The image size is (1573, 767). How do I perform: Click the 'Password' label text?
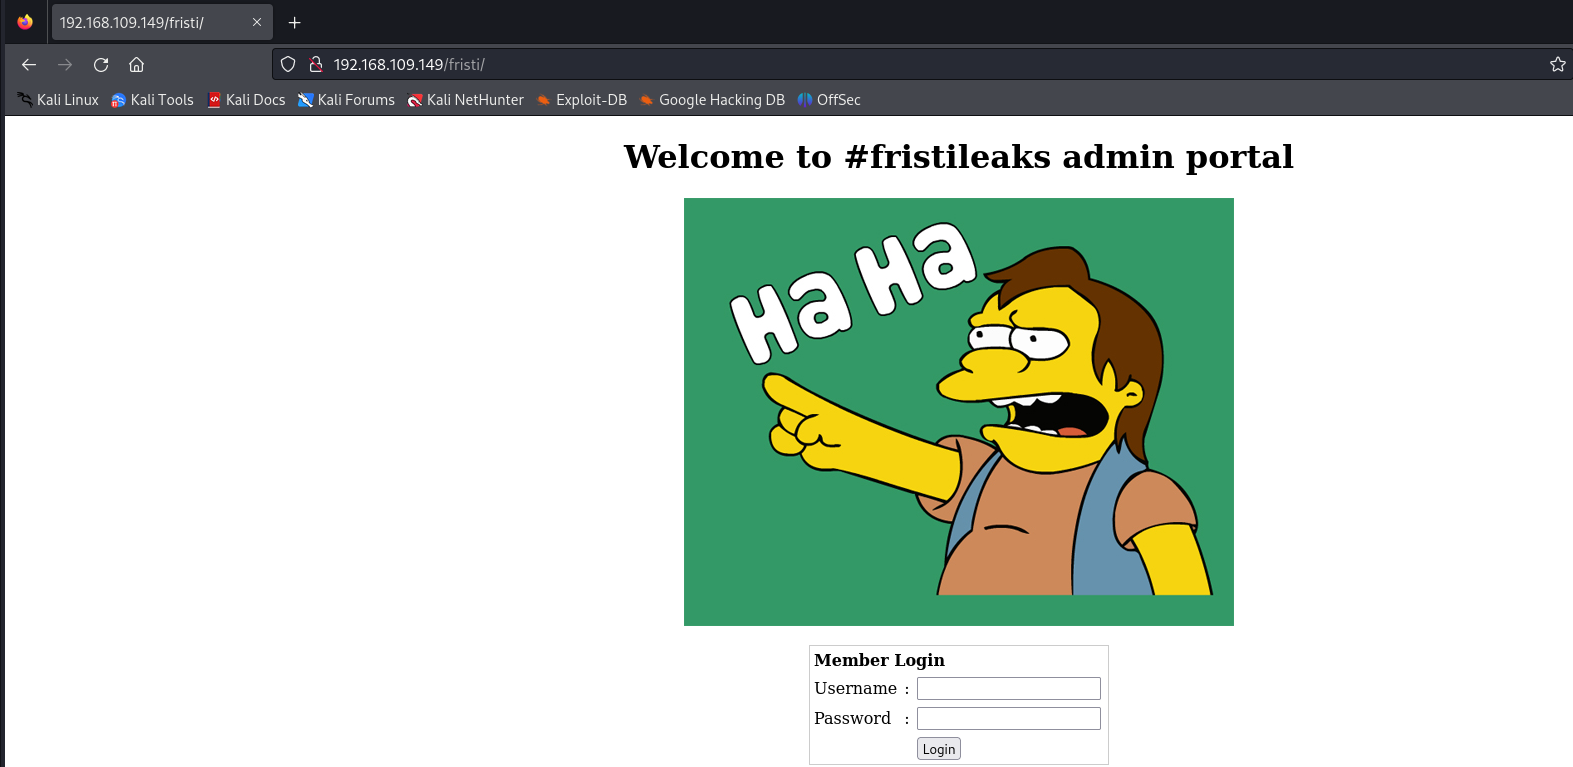point(852,718)
